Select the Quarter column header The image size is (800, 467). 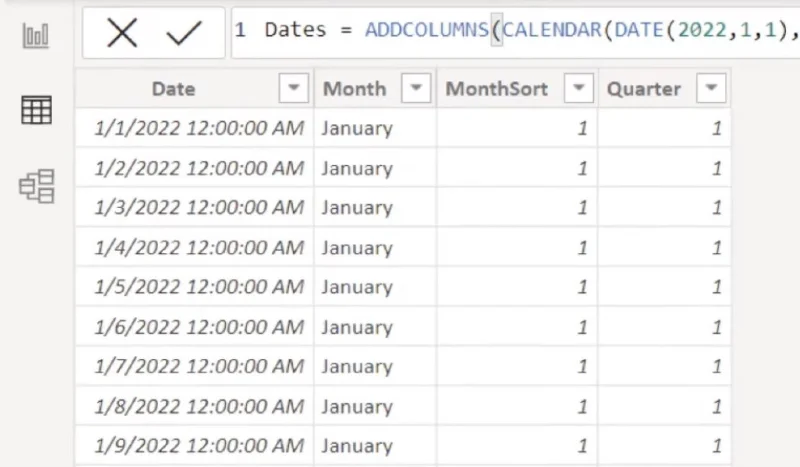643,89
